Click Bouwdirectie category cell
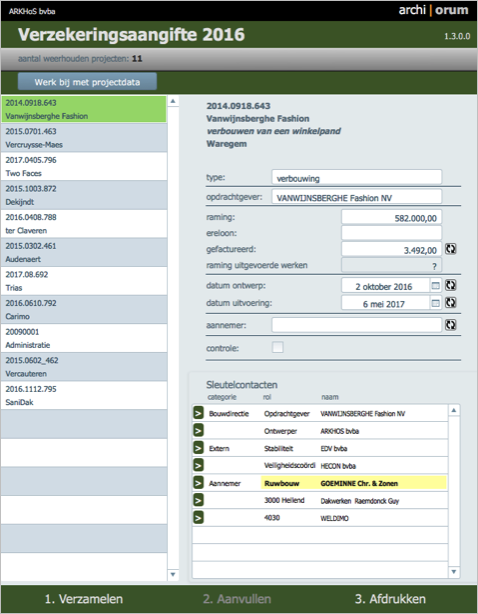The width and height of the screenshot is (478, 614). tap(229, 414)
